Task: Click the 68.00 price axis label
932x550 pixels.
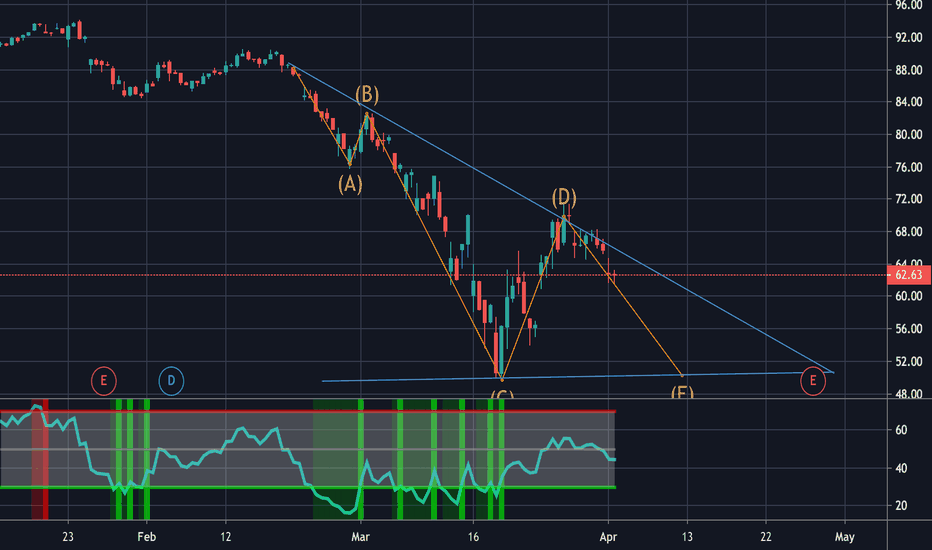Action: (909, 231)
